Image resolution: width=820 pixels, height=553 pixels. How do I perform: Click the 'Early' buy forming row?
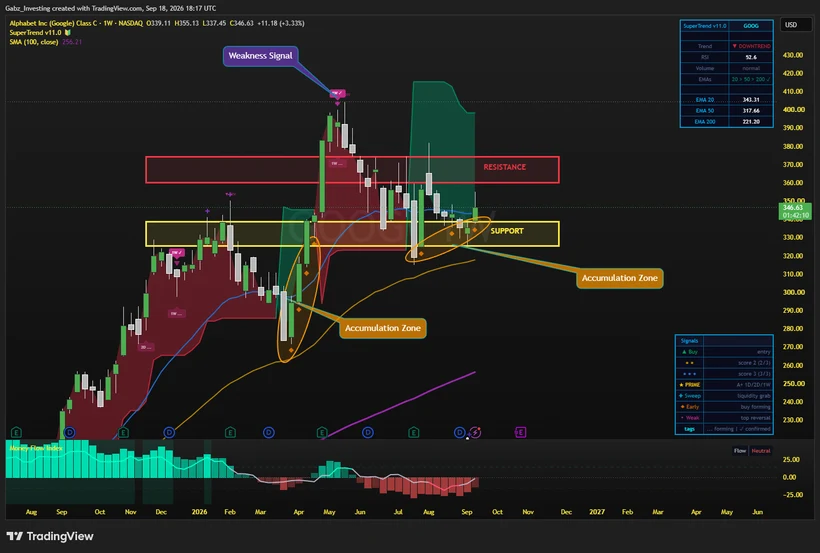tap(724, 407)
